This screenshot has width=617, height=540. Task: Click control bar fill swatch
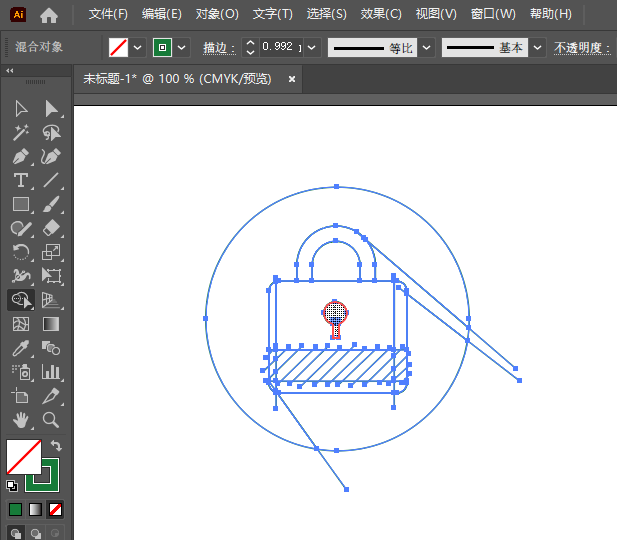click(x=118, y=48)
